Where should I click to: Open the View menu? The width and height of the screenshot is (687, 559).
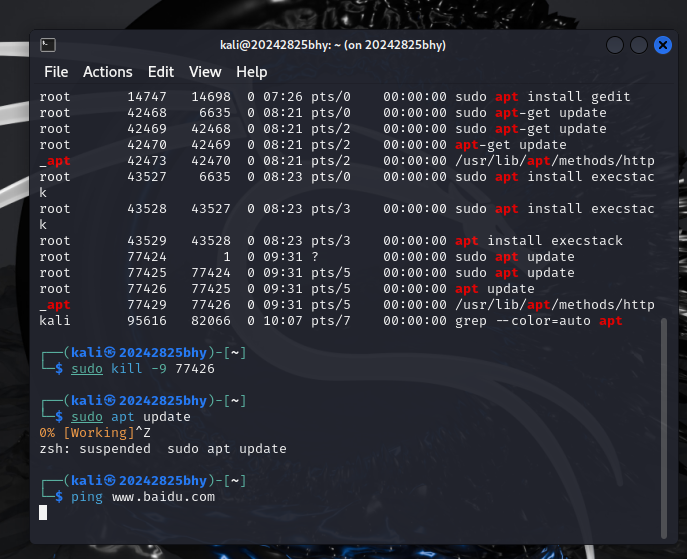pyautogui.click(x=205, y=72)
